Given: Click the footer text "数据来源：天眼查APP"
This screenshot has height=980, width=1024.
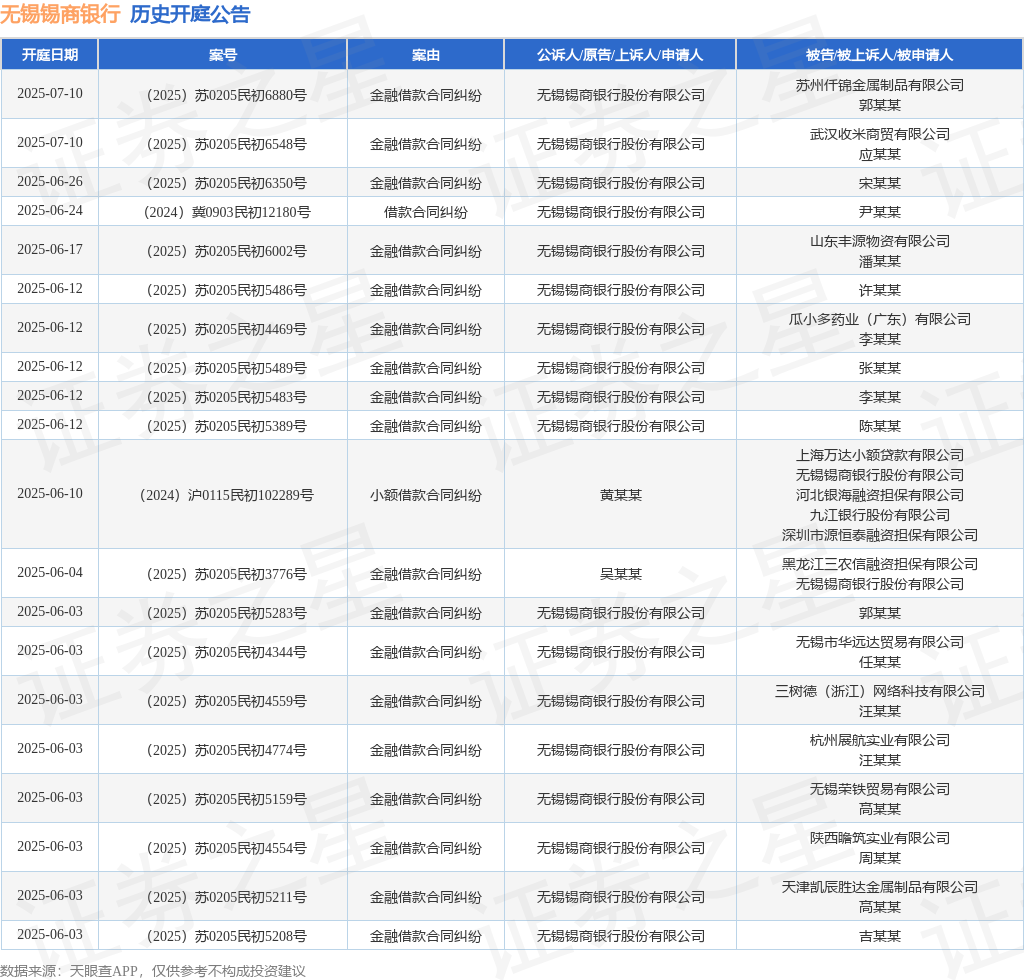Looking at the screenshot, I should tap(69, 971).
